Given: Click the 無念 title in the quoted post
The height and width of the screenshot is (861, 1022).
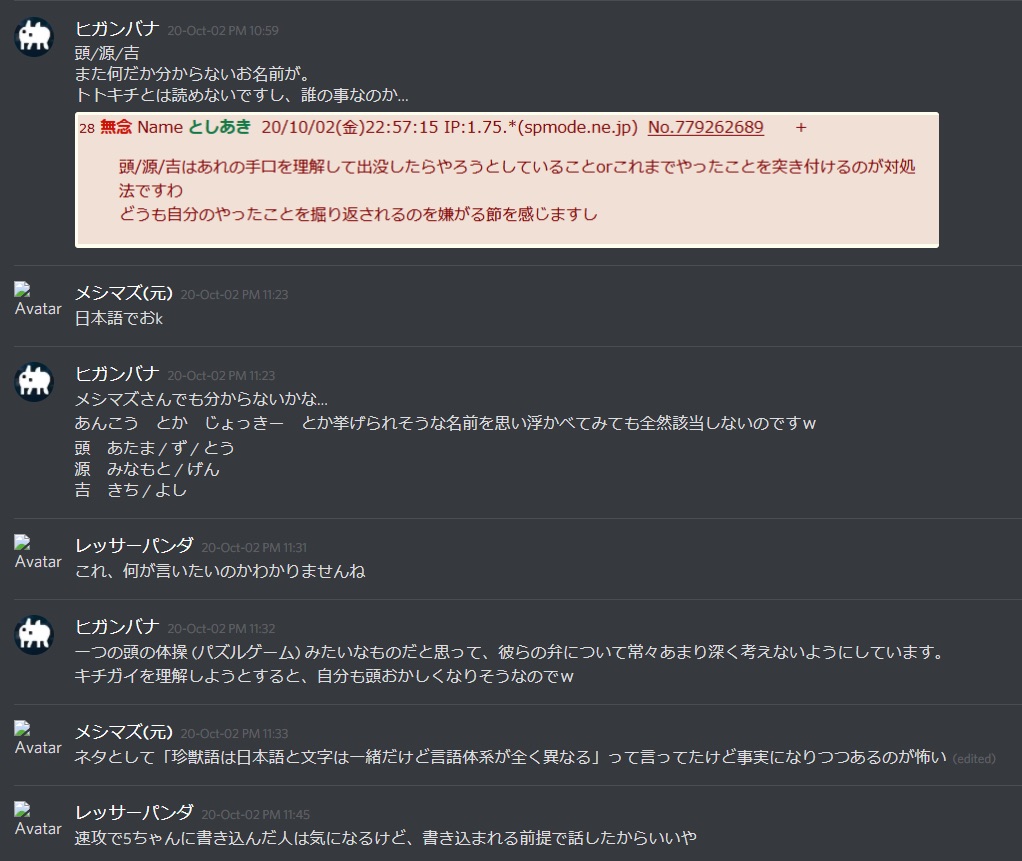Looking at the screenshot, I should coord(115,127).
